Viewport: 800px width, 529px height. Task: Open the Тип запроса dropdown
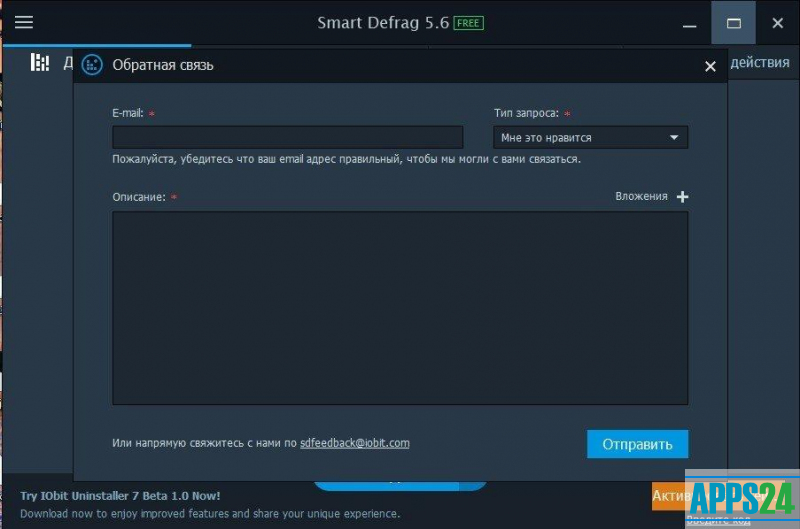pos(589,138)
